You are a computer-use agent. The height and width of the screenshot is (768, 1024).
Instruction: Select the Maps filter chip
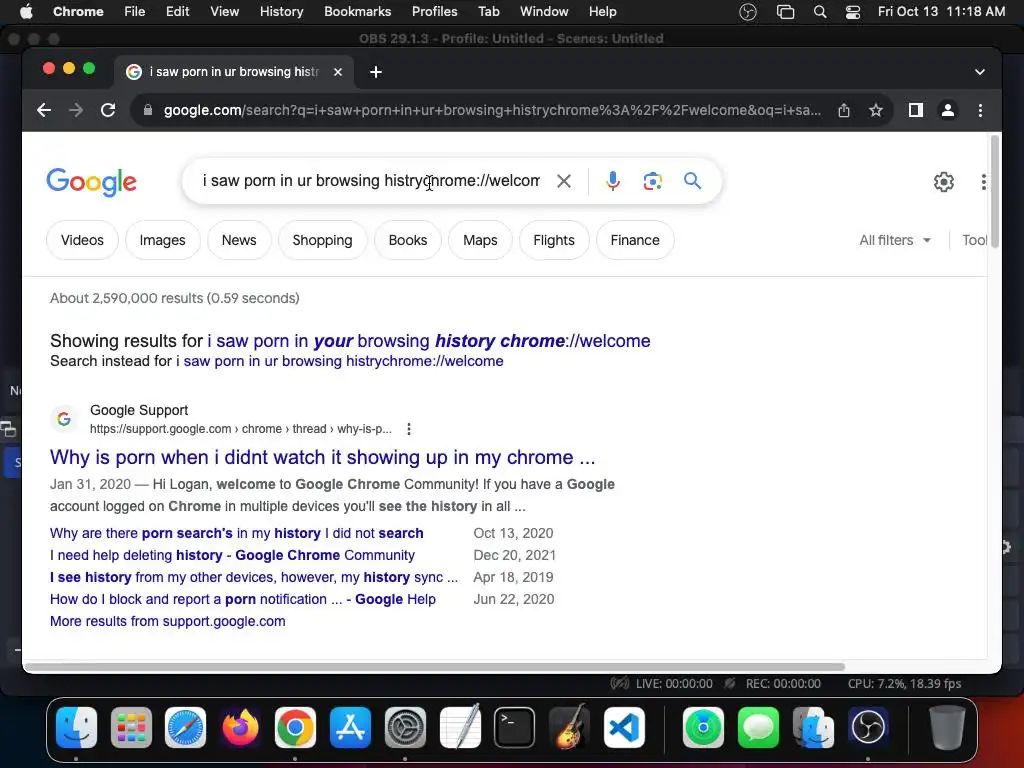[481, 240]
